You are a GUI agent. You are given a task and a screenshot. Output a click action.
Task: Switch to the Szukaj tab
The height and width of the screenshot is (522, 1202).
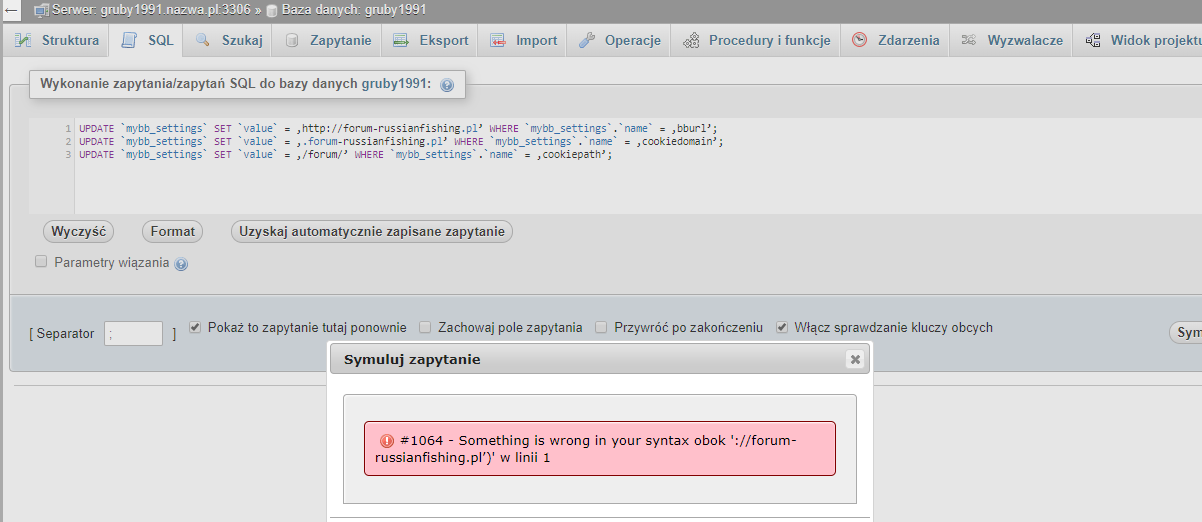(229, 41)
